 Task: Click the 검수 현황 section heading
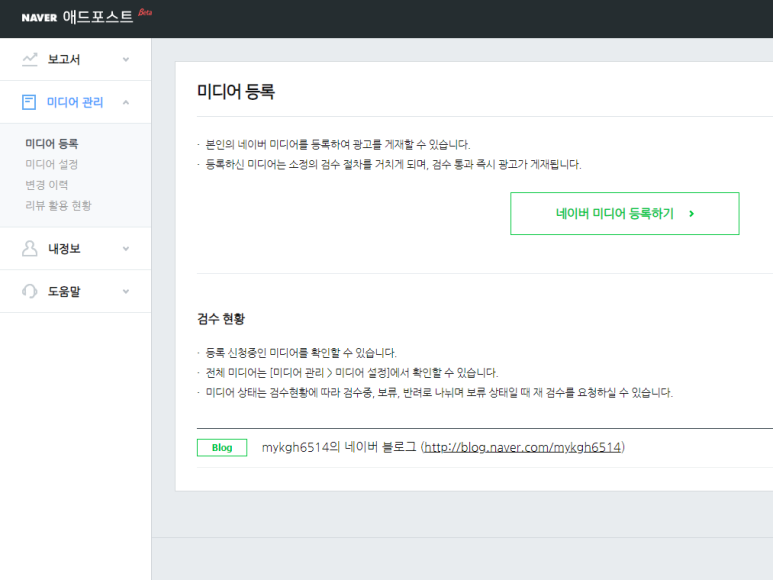[x=221, y=319]
